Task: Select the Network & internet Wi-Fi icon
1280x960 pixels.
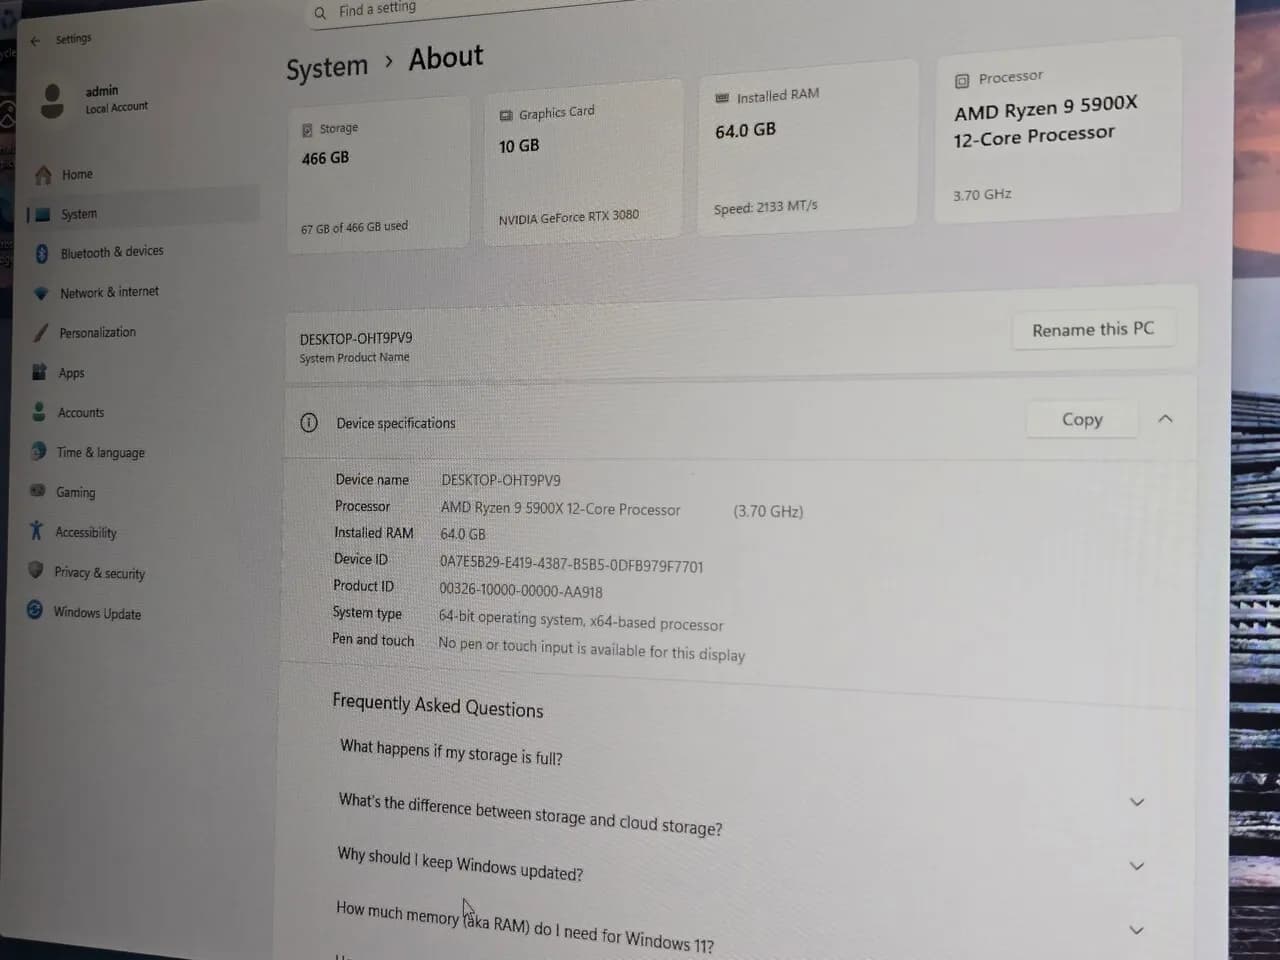Action: (x=41, y=293)
